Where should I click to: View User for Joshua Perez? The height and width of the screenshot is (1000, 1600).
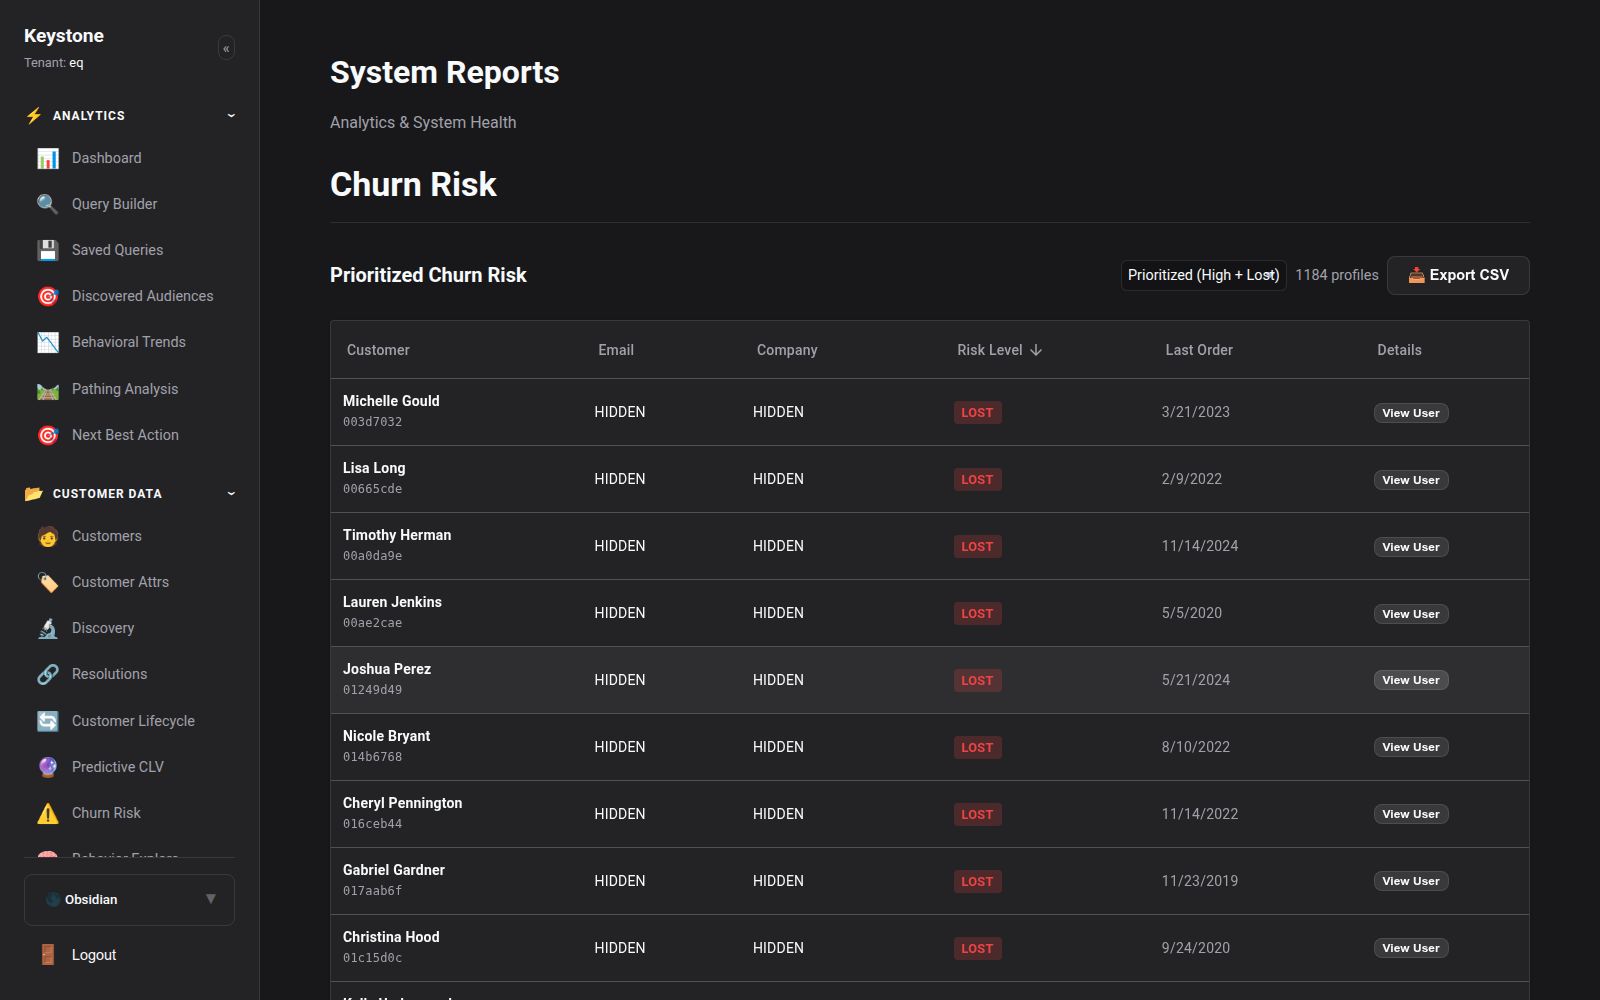click(x=1411, y=680)
